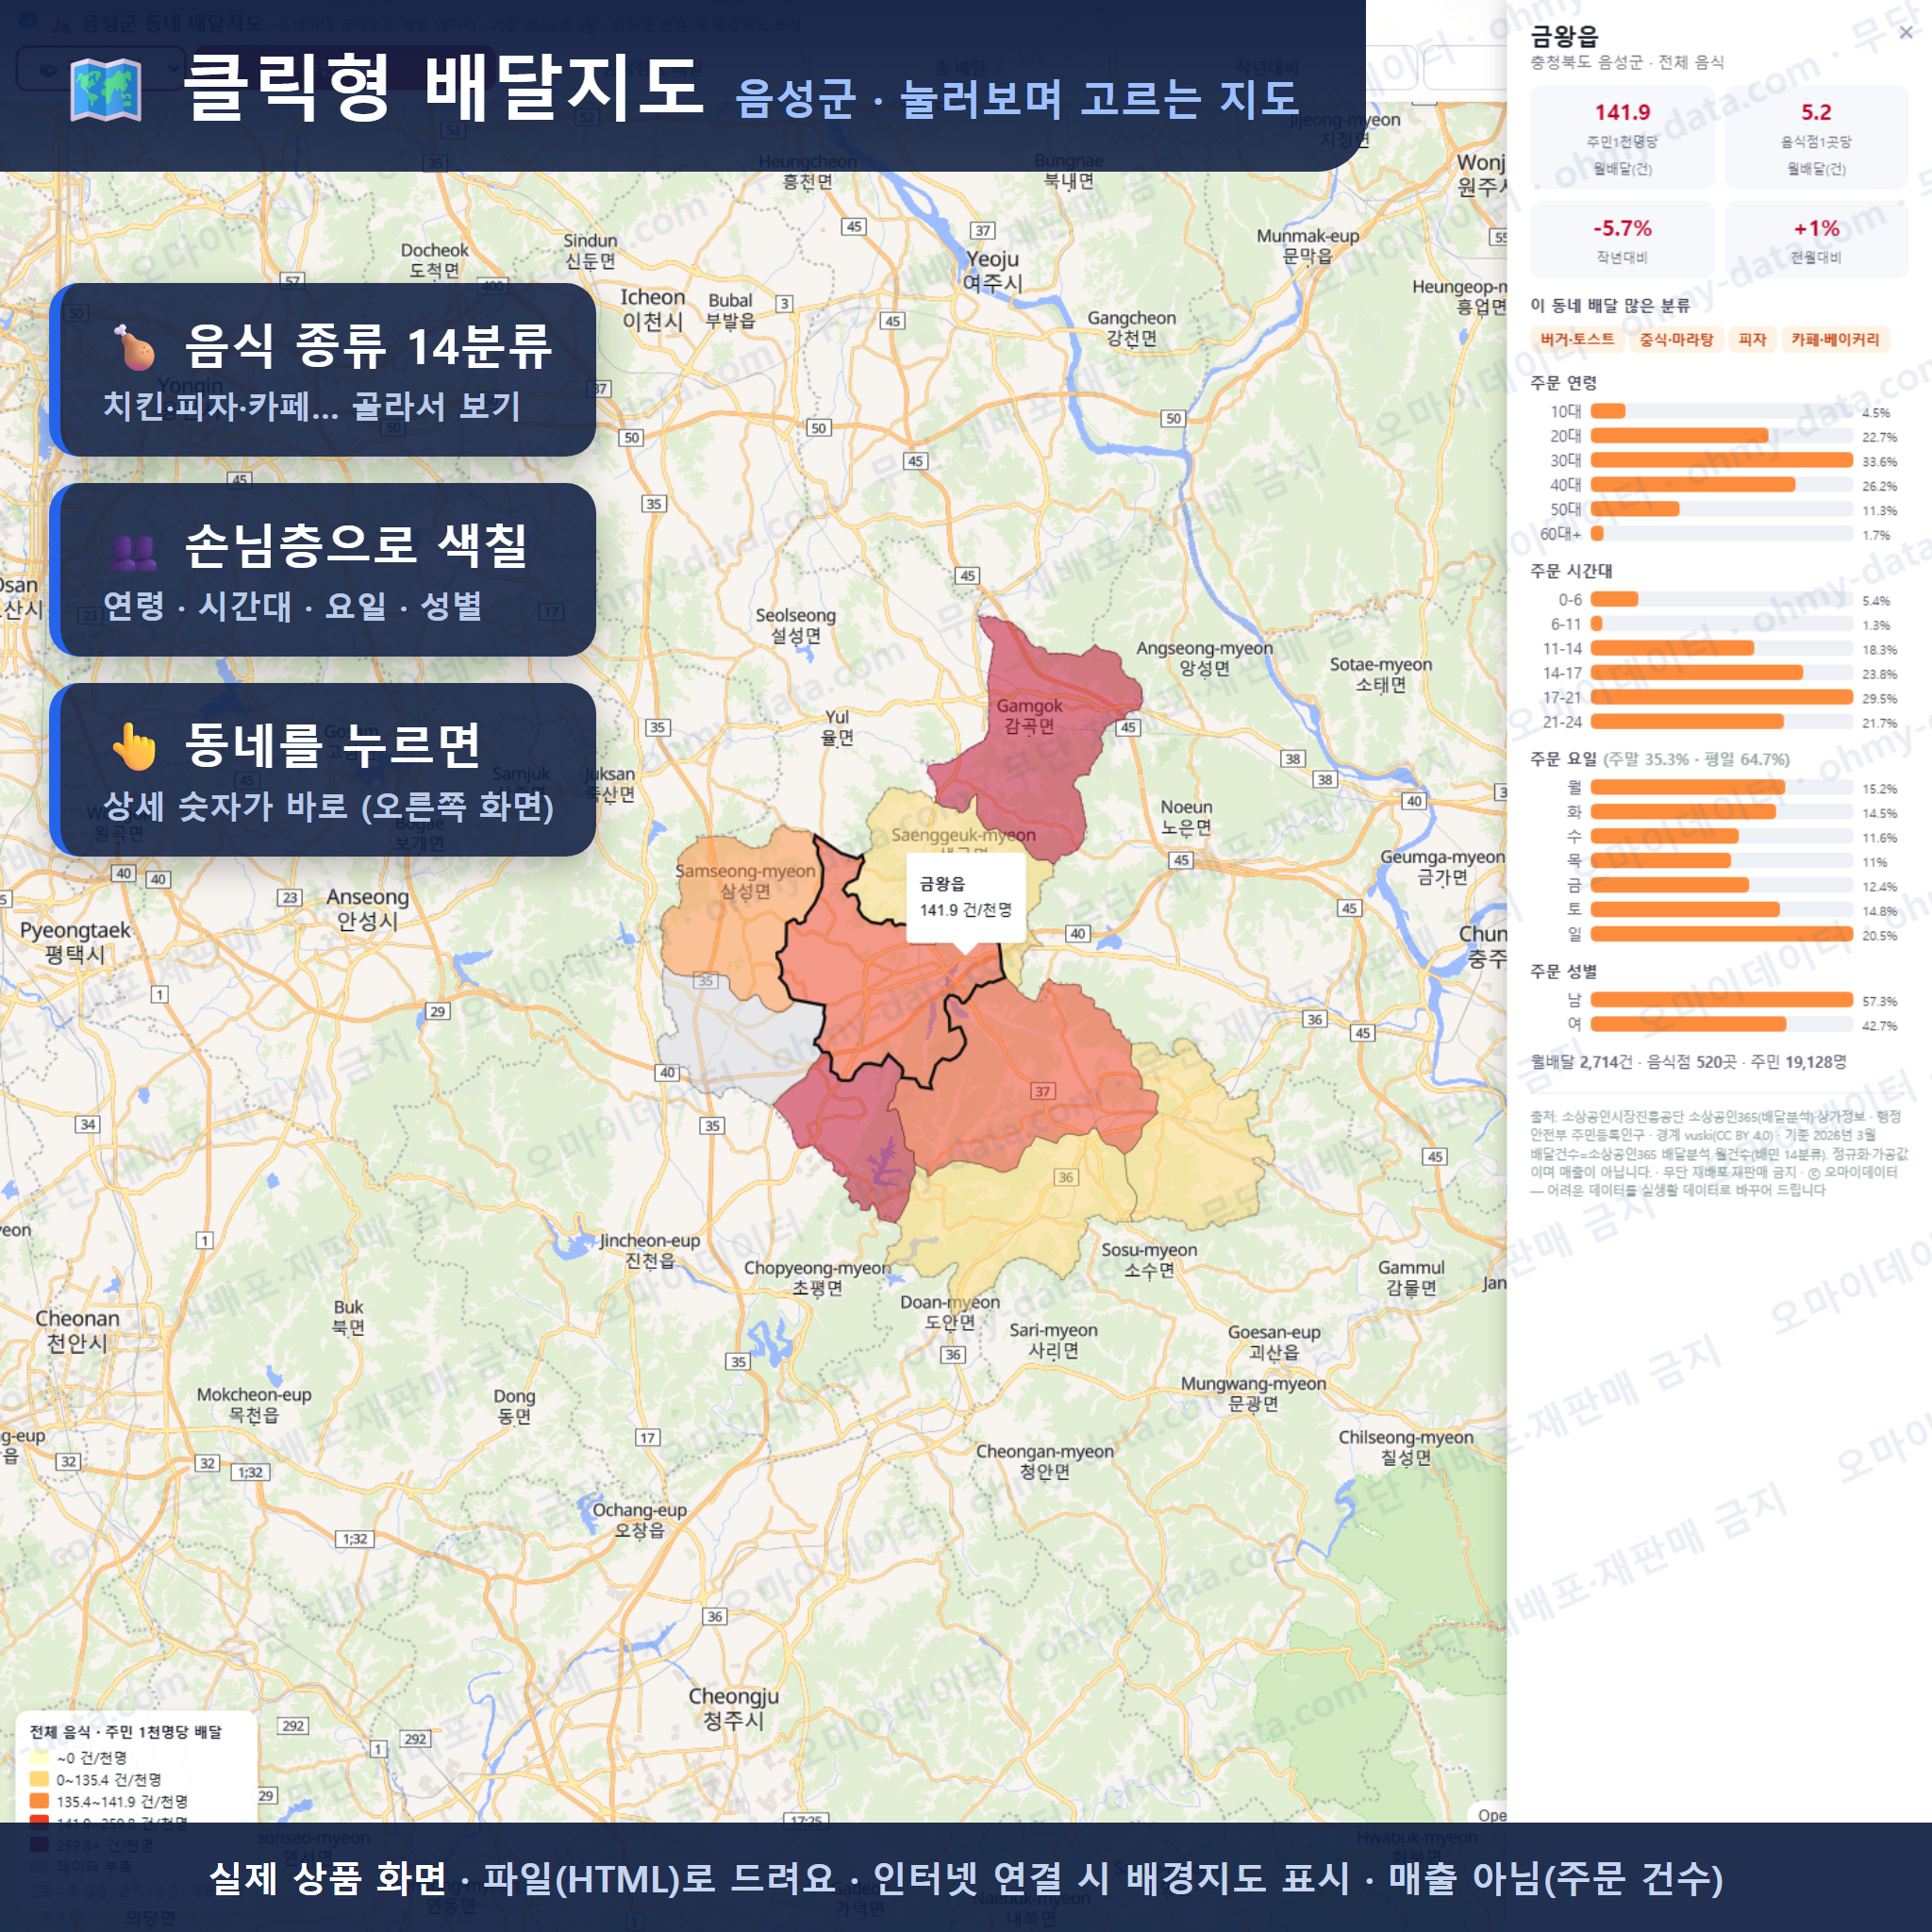Click the 0~135.4 건/천명 legend swatch
The image size is (1932, 1932).
tap(39, 1779)
